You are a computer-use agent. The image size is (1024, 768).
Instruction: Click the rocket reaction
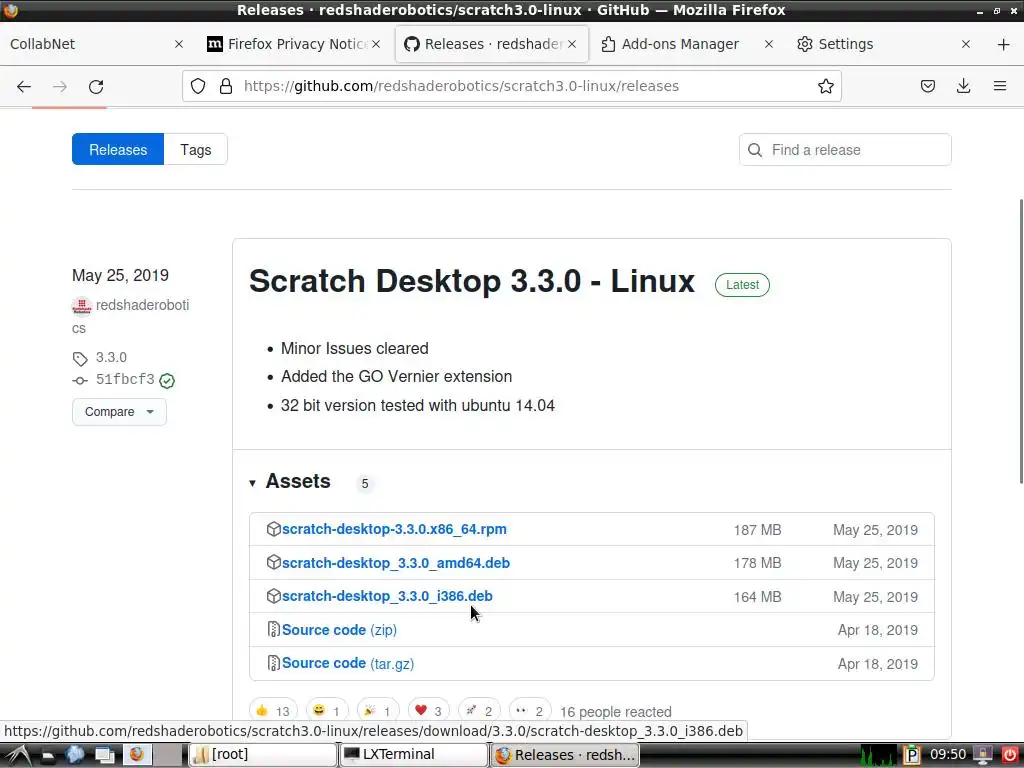(480, 711)
